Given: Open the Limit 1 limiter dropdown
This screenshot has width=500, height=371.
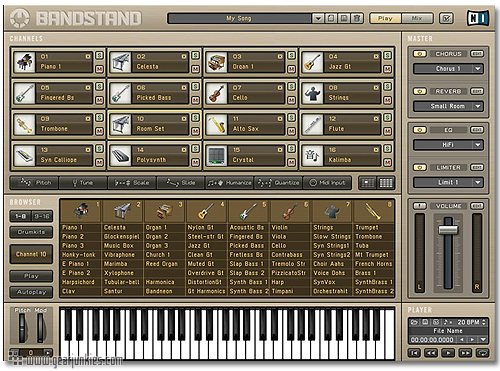Looking at the screenshot, I should (448, 182).
